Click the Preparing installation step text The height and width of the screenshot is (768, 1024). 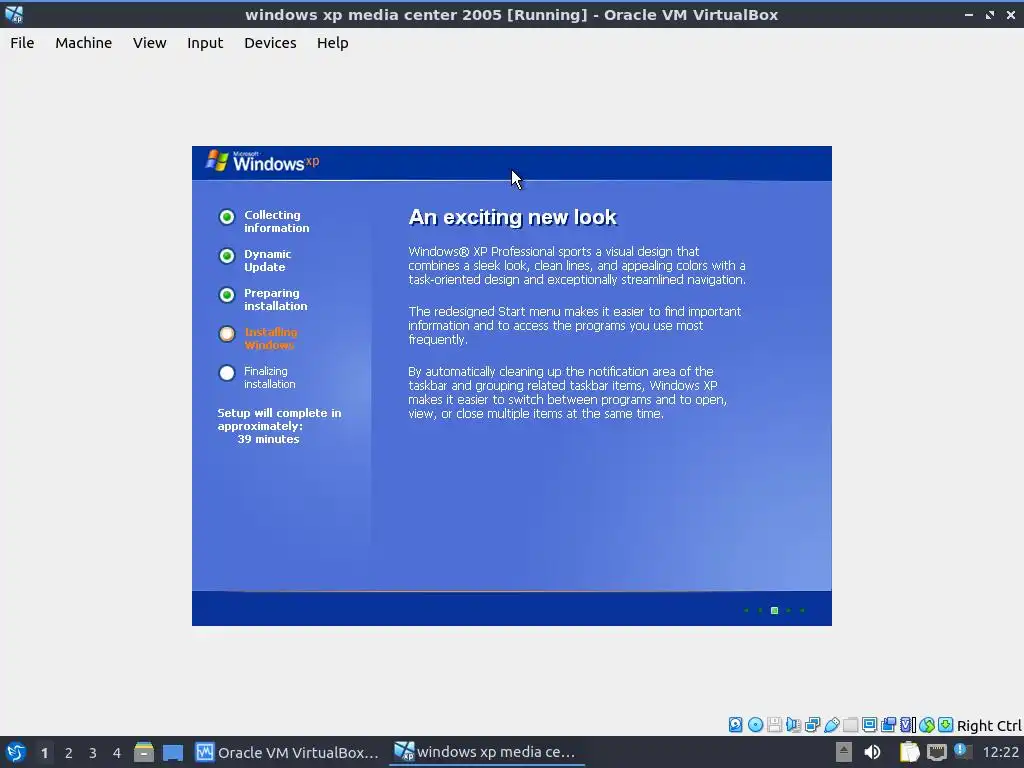tap(276, 300)
